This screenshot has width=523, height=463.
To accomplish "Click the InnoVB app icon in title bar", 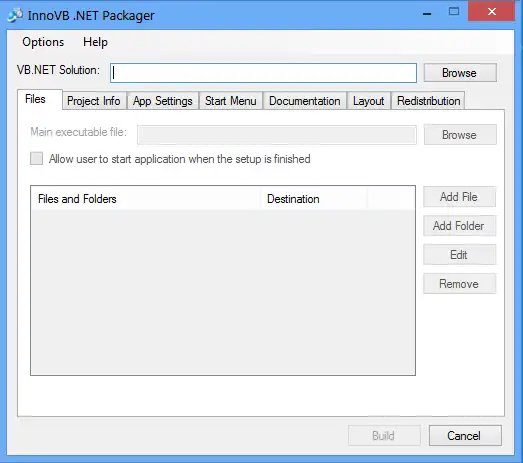I will pyautogui.click(x=15, y=15).
